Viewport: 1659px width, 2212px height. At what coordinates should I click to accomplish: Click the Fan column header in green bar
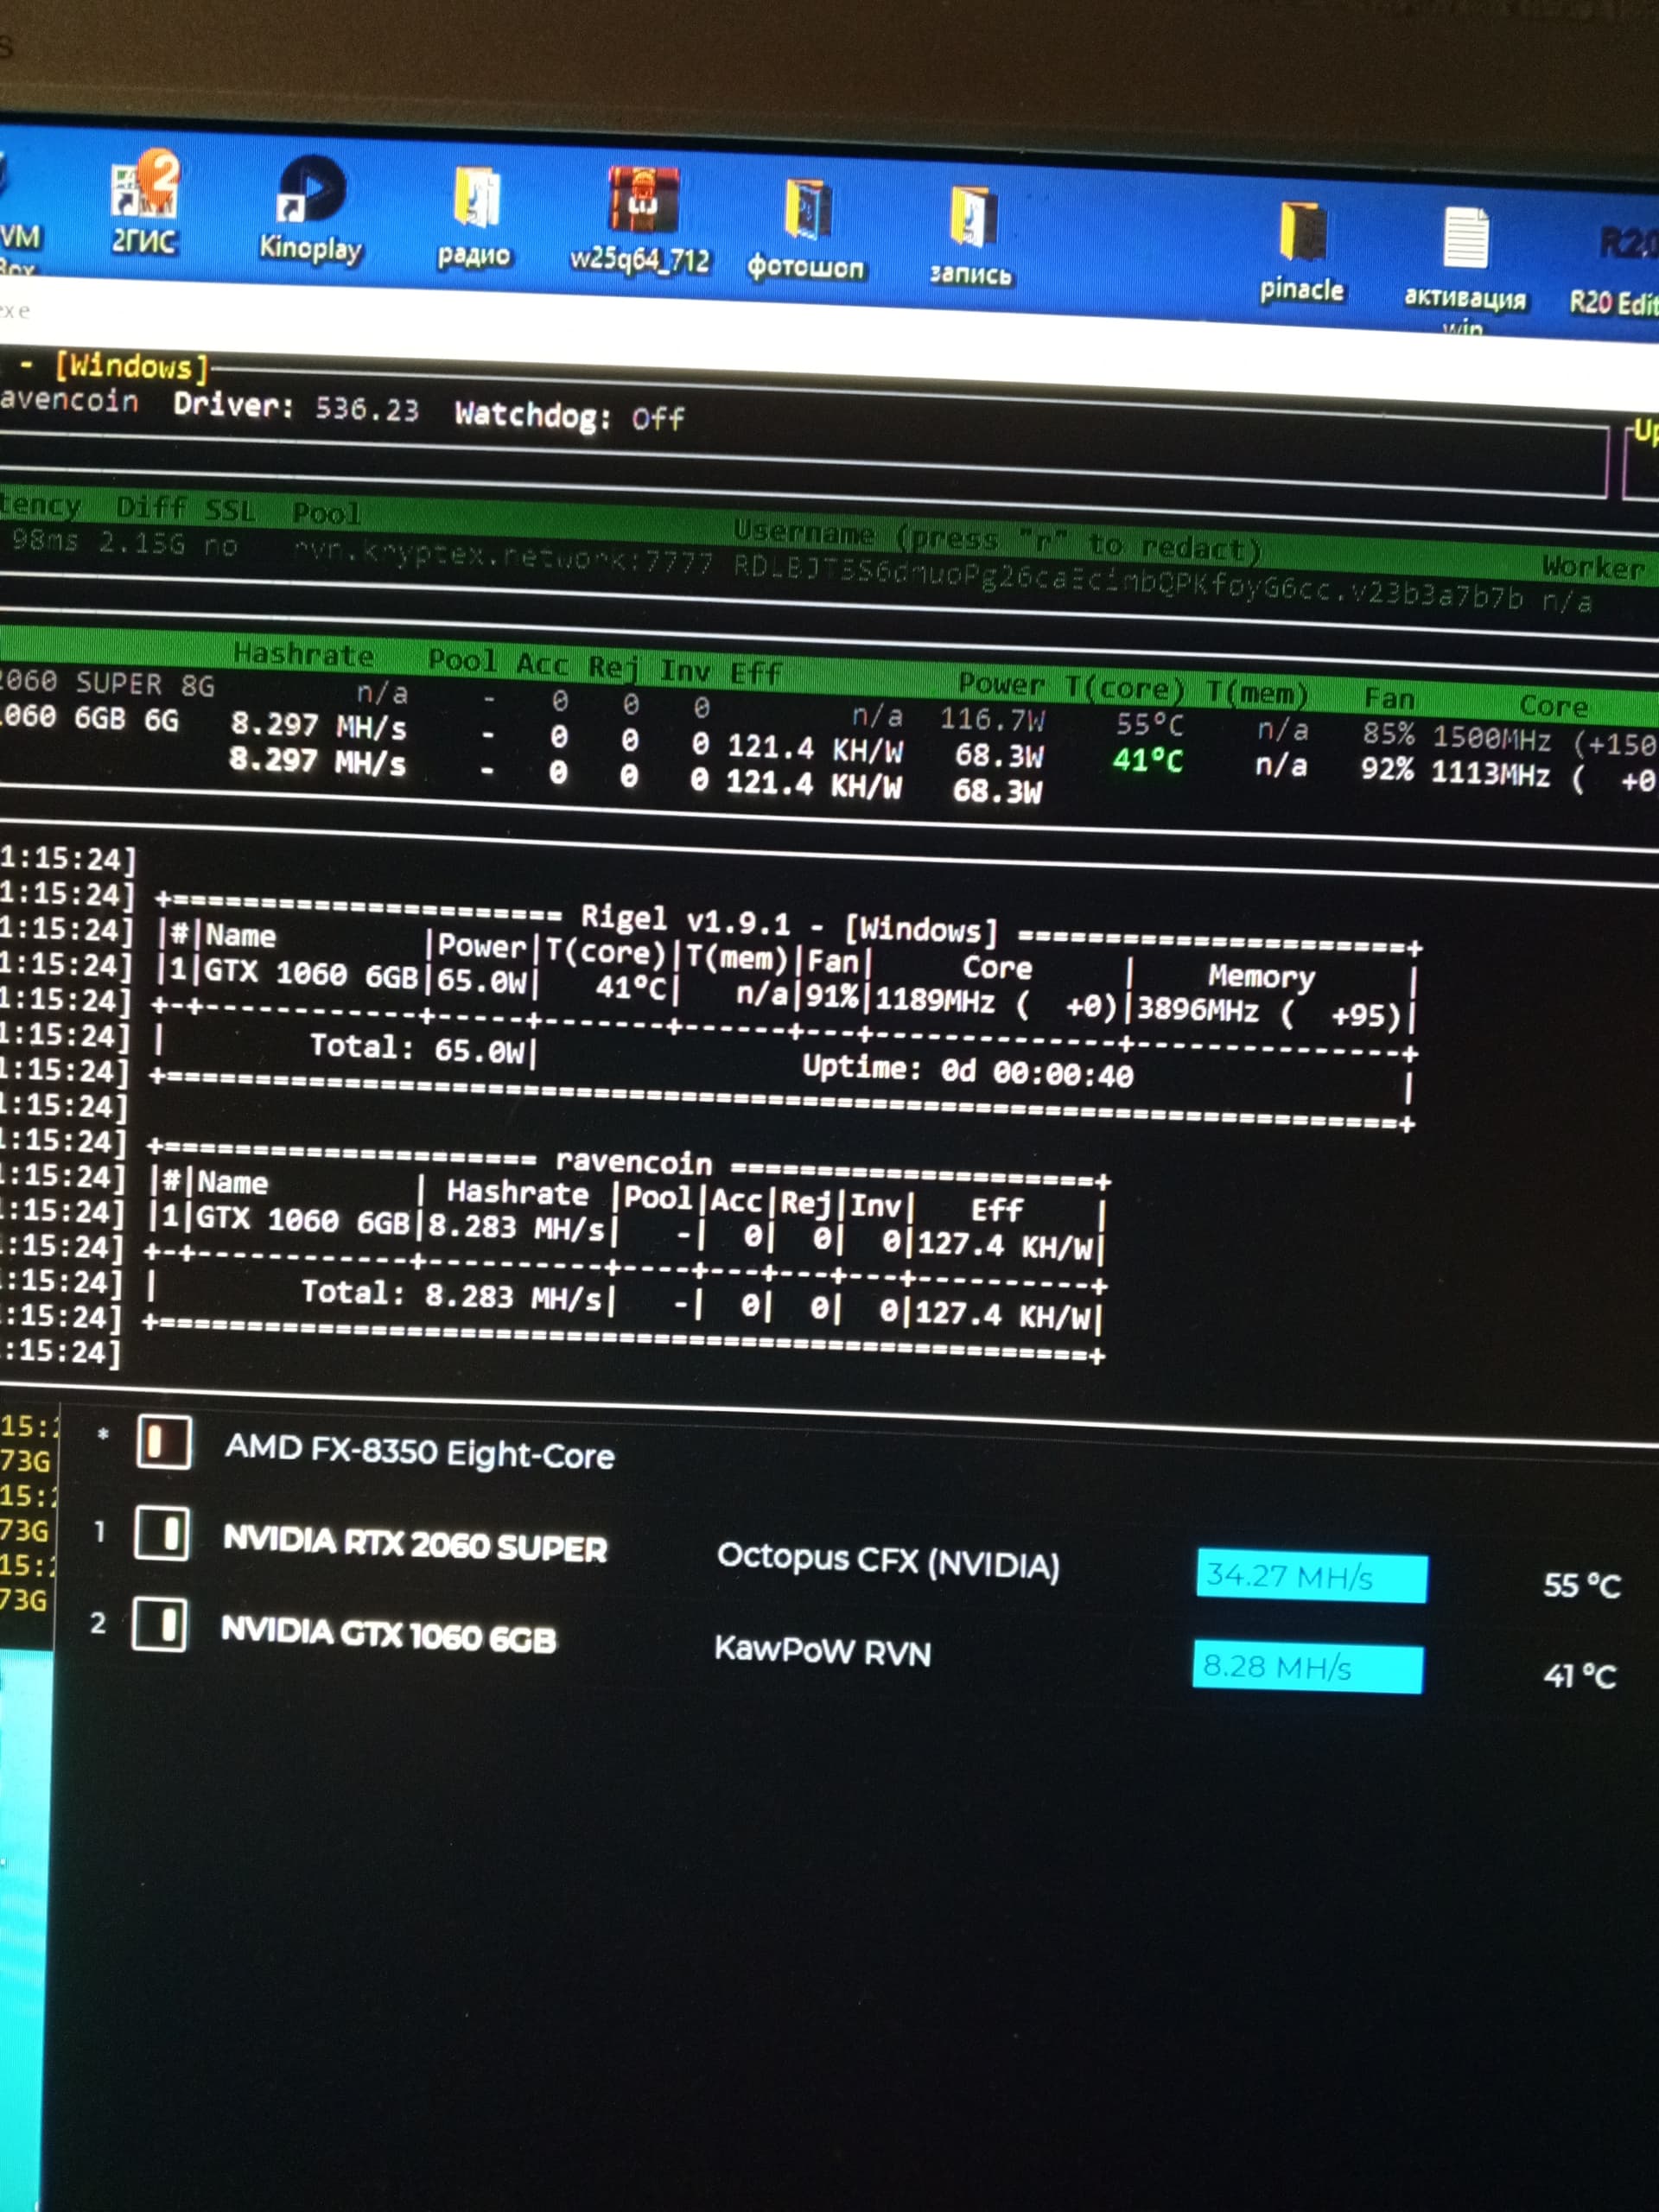1390,699
